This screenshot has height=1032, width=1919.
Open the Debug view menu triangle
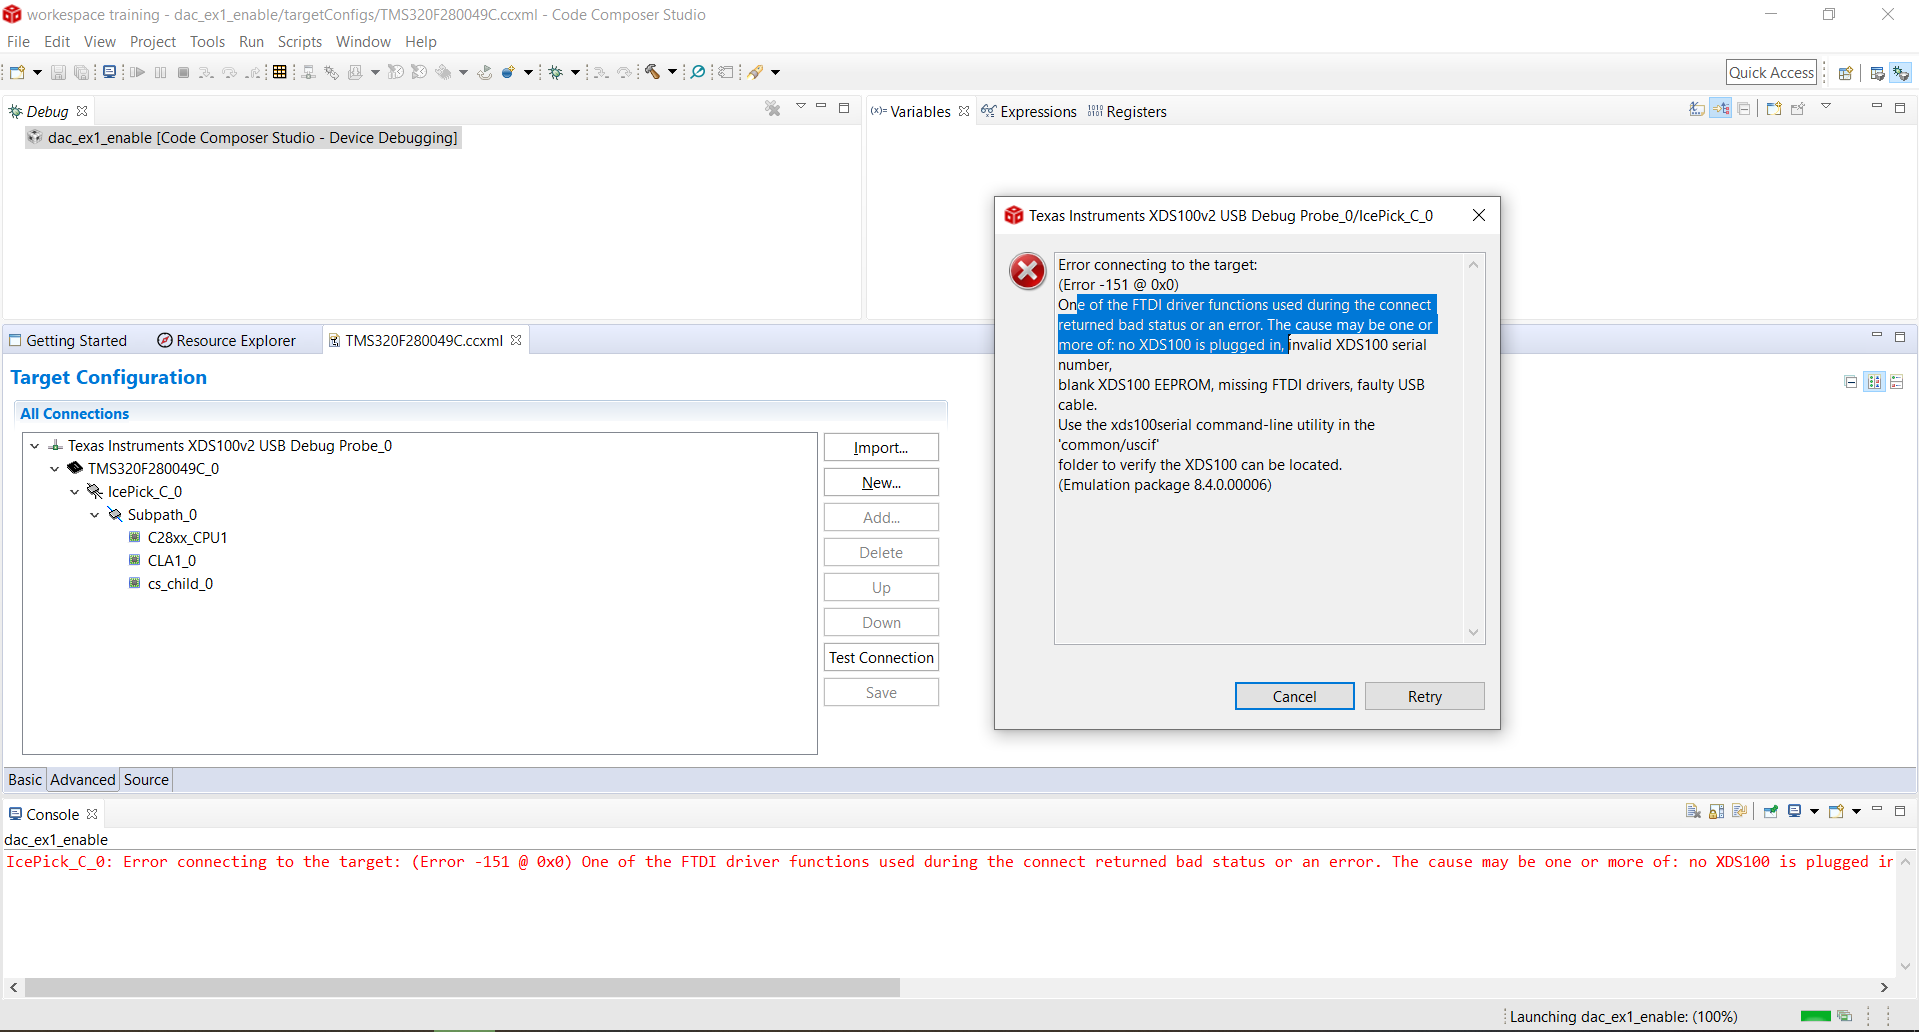click(x=801, y=106)
